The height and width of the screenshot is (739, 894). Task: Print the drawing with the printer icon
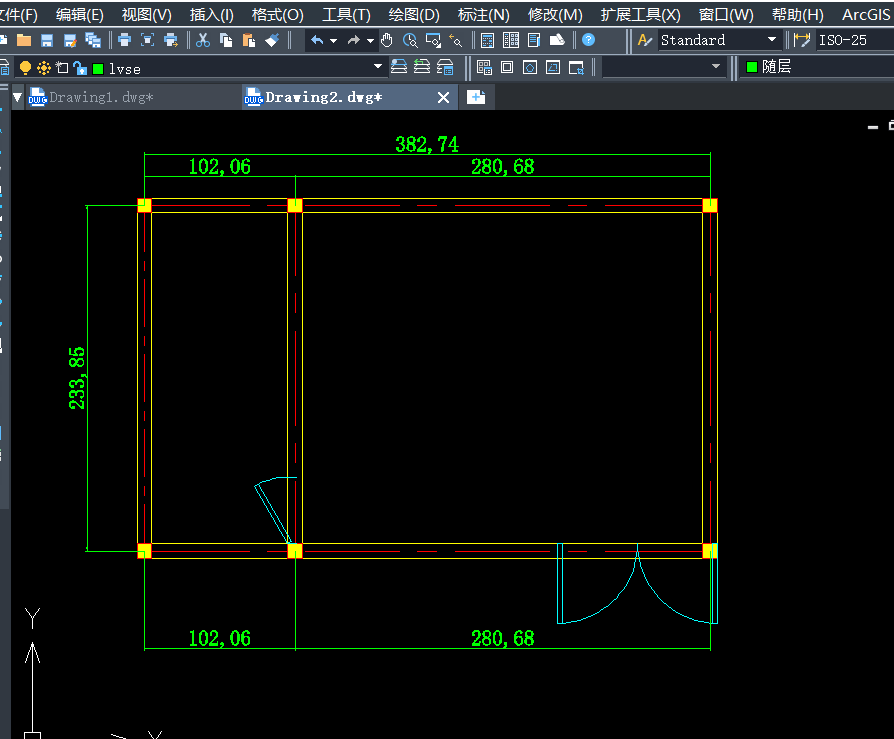click(124, 40)
